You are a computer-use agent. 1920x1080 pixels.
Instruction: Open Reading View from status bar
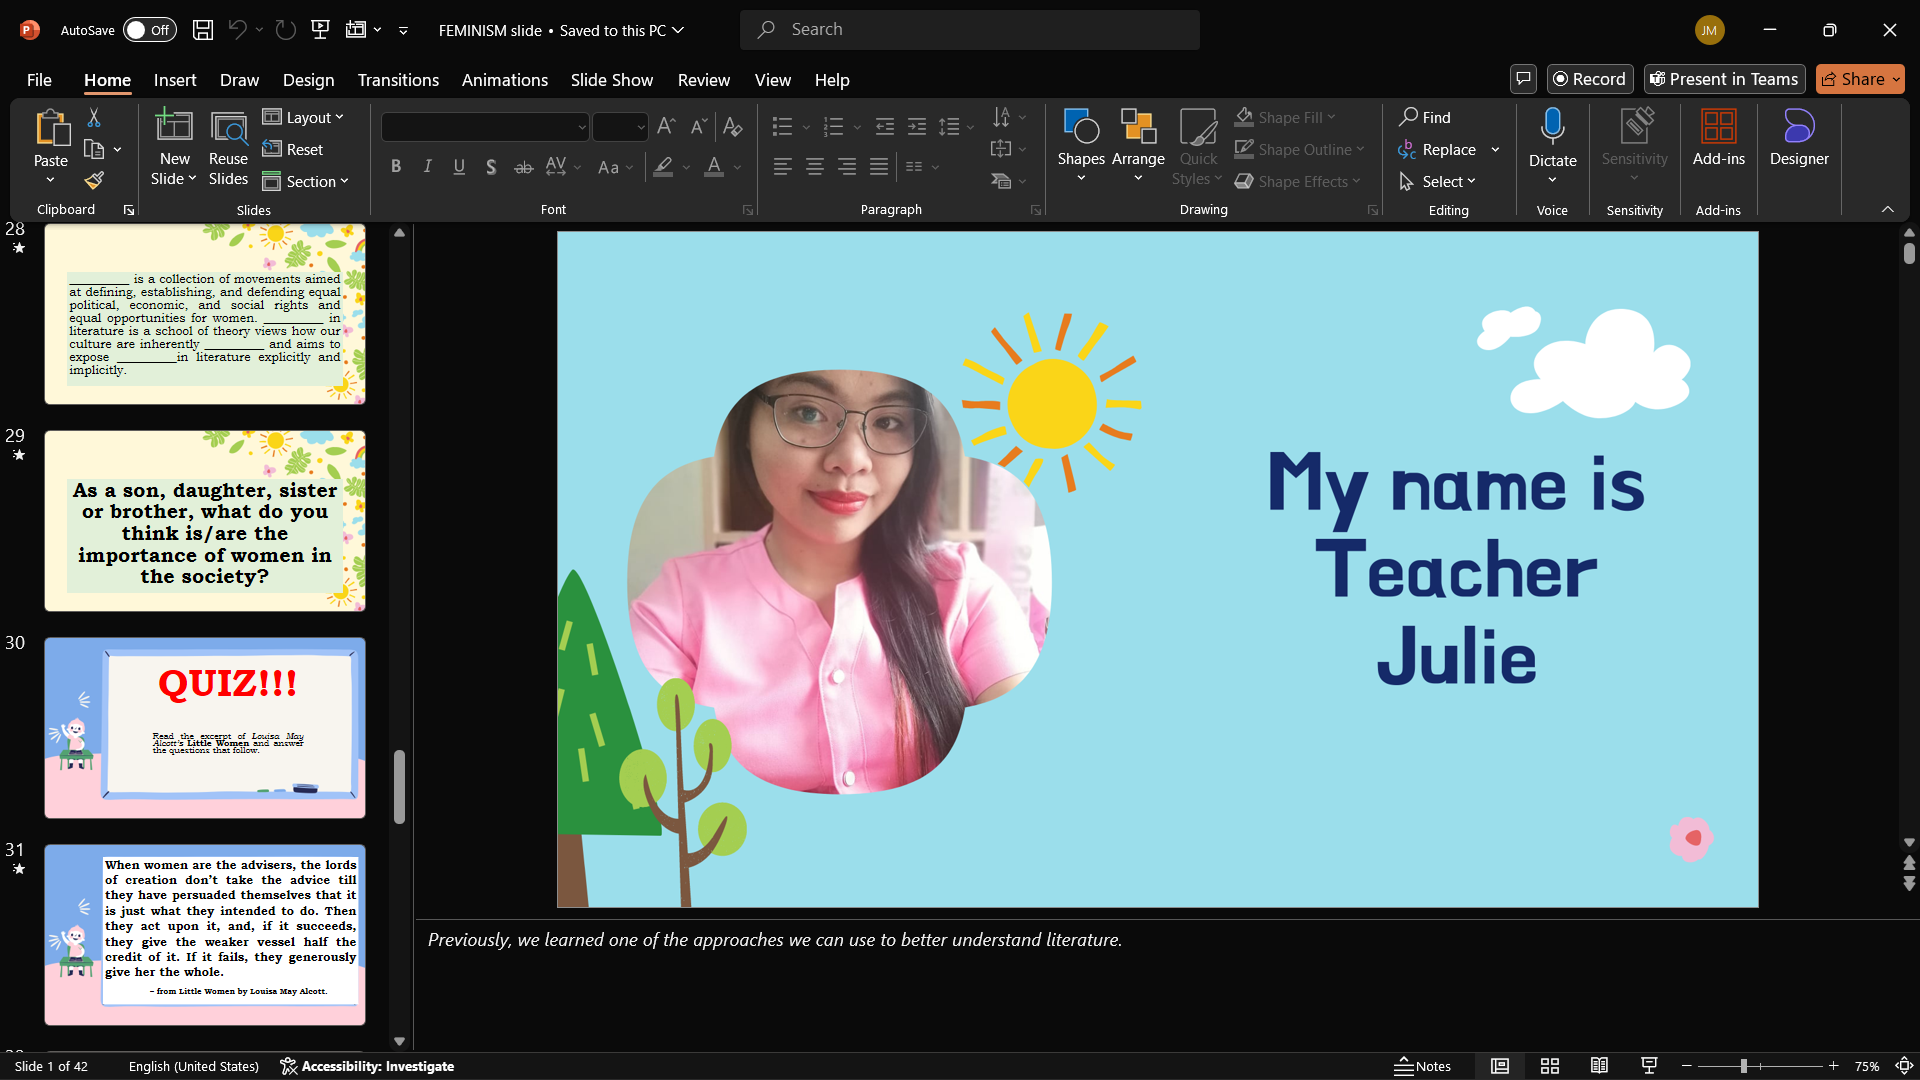coord(1599,1066)
